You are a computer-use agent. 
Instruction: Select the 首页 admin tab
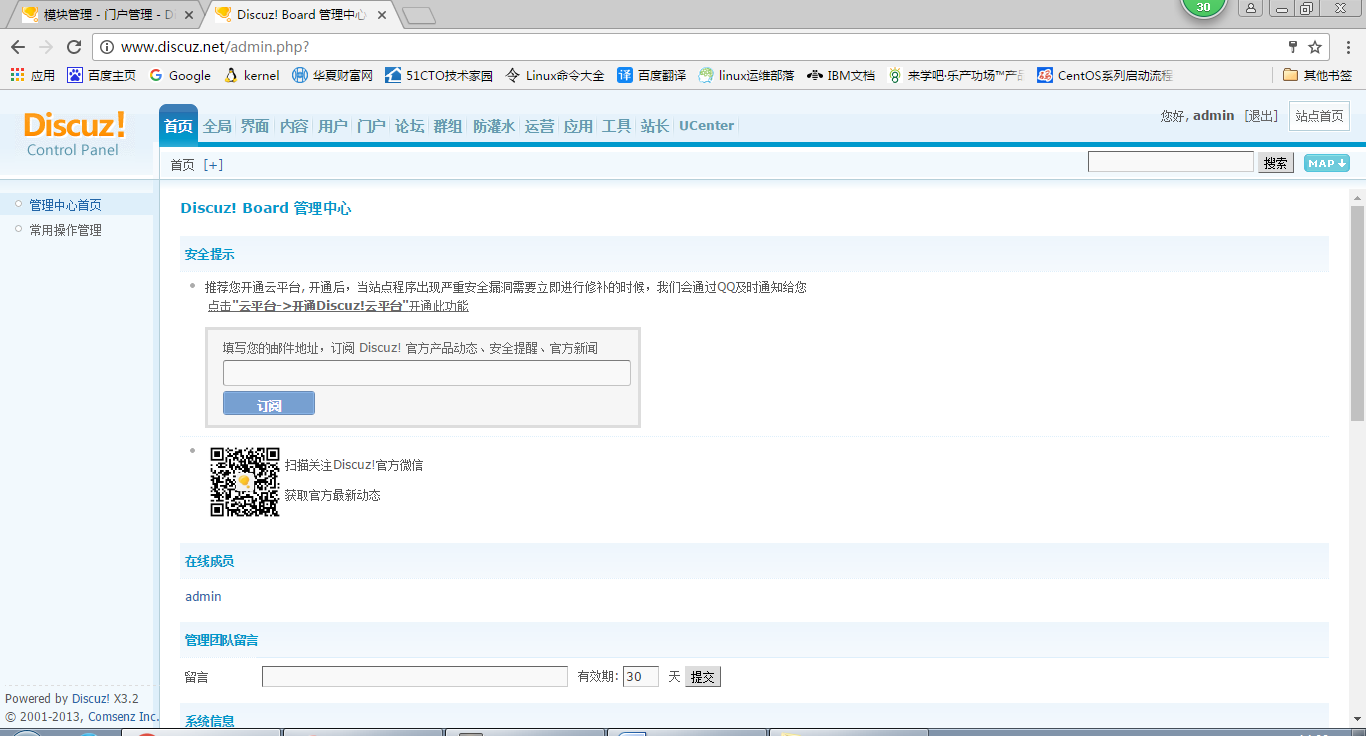pos(178,126)
